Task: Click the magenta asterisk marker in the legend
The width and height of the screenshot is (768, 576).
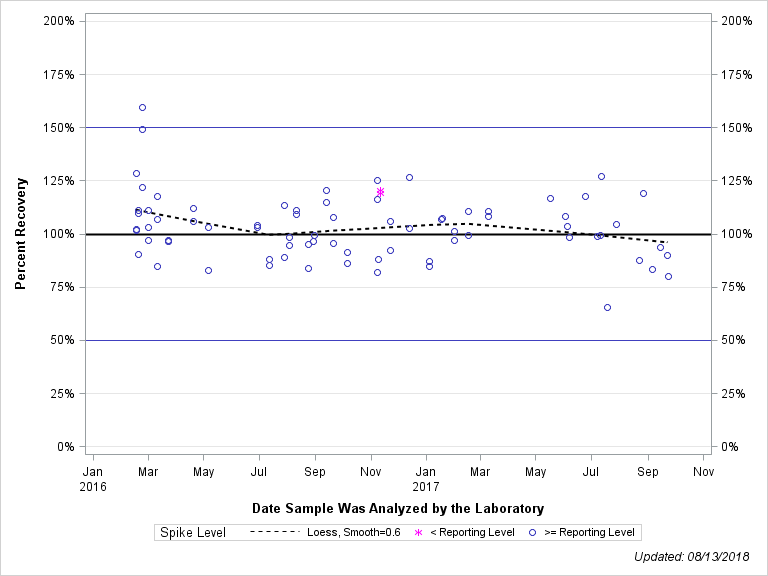Action: (x=418, y=532)
